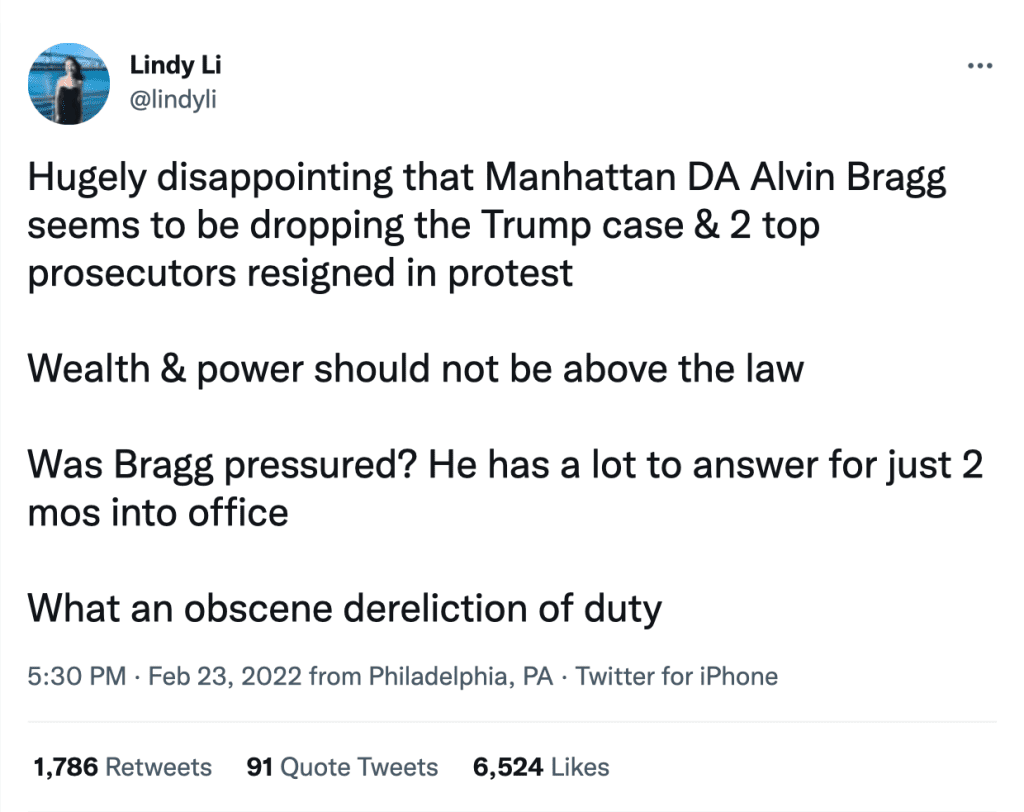
Task: Click the 5:30 PM timestamp
Action: (76, 677)
